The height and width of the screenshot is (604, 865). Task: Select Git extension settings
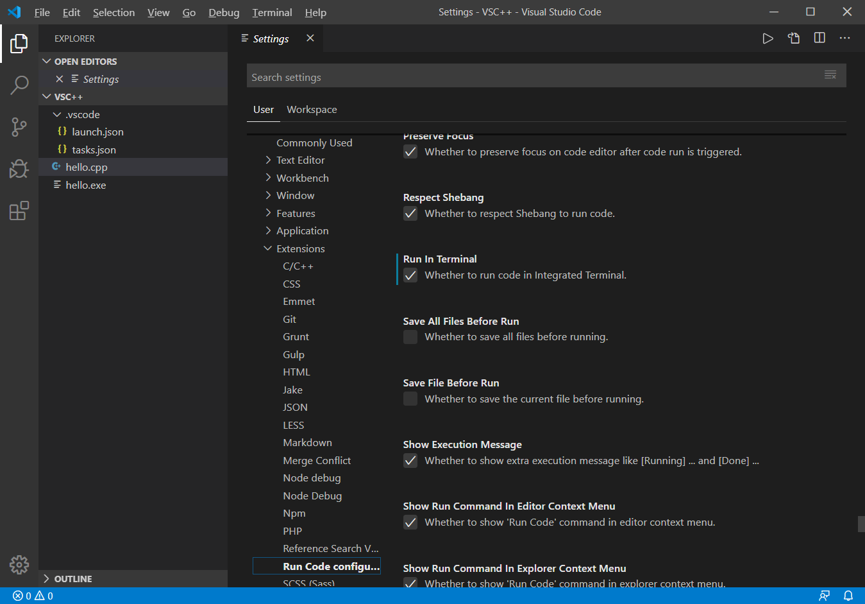[289, 319]
